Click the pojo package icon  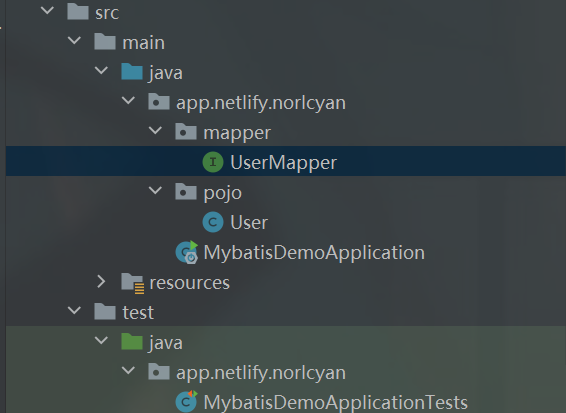pos(186,191)
